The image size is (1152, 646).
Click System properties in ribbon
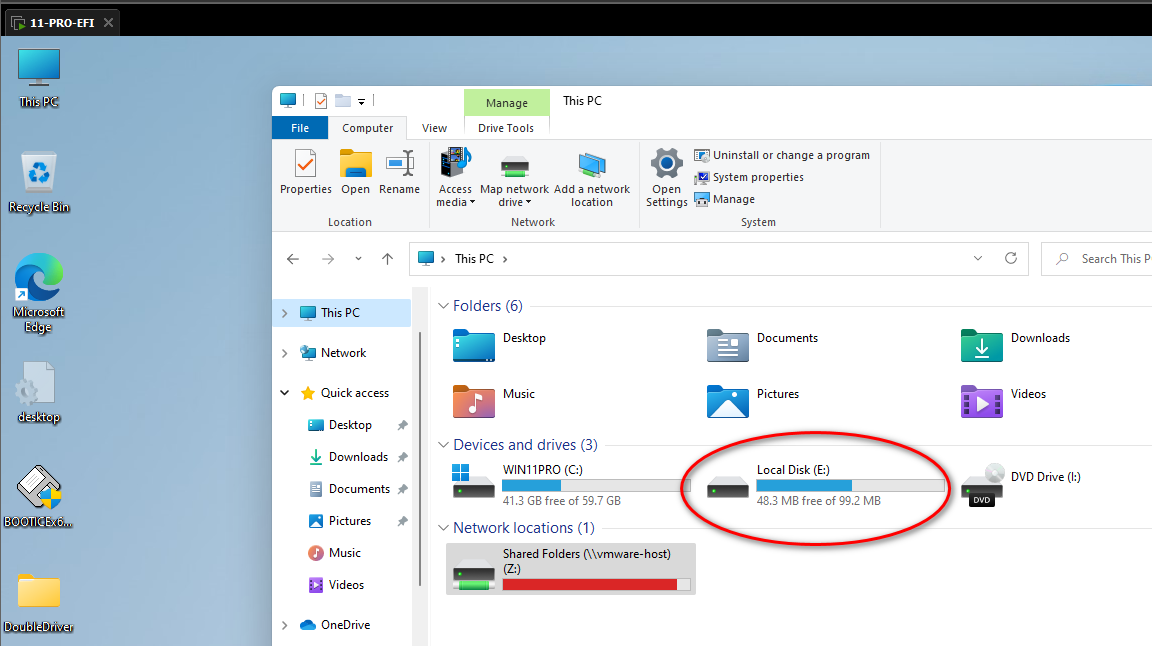tap(749, 177)
